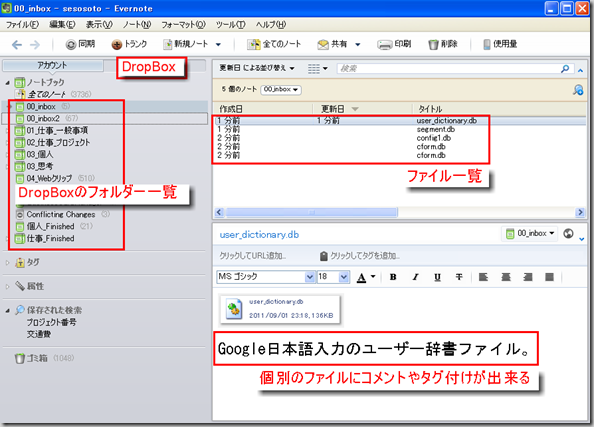Open the 更新日による並び替え sort dropdown

[x=257, y=68]
